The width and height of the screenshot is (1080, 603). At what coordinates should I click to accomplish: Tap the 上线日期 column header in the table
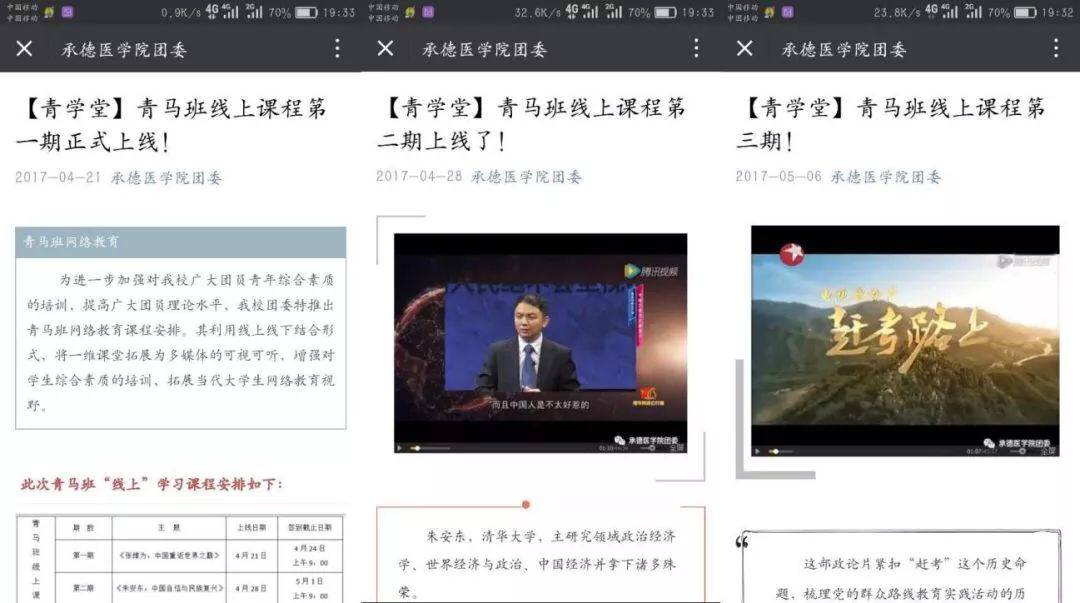[251, 528]
